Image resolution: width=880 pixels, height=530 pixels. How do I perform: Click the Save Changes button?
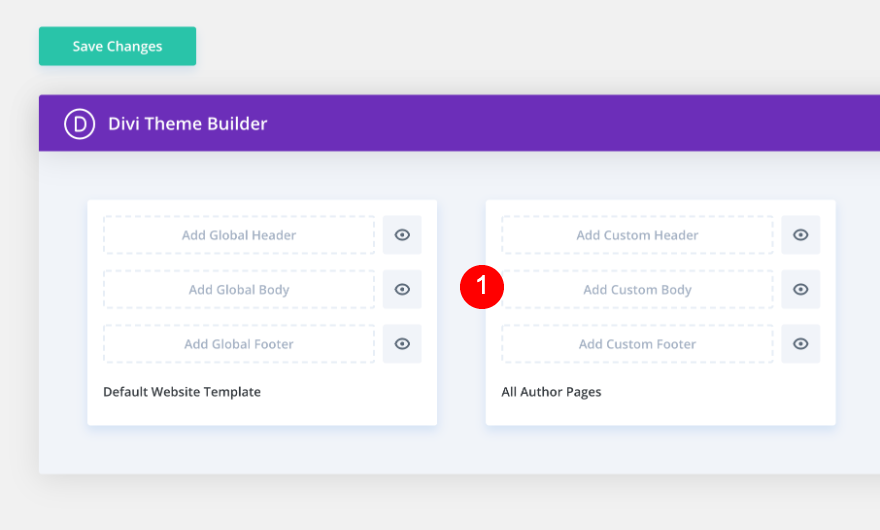117,46
